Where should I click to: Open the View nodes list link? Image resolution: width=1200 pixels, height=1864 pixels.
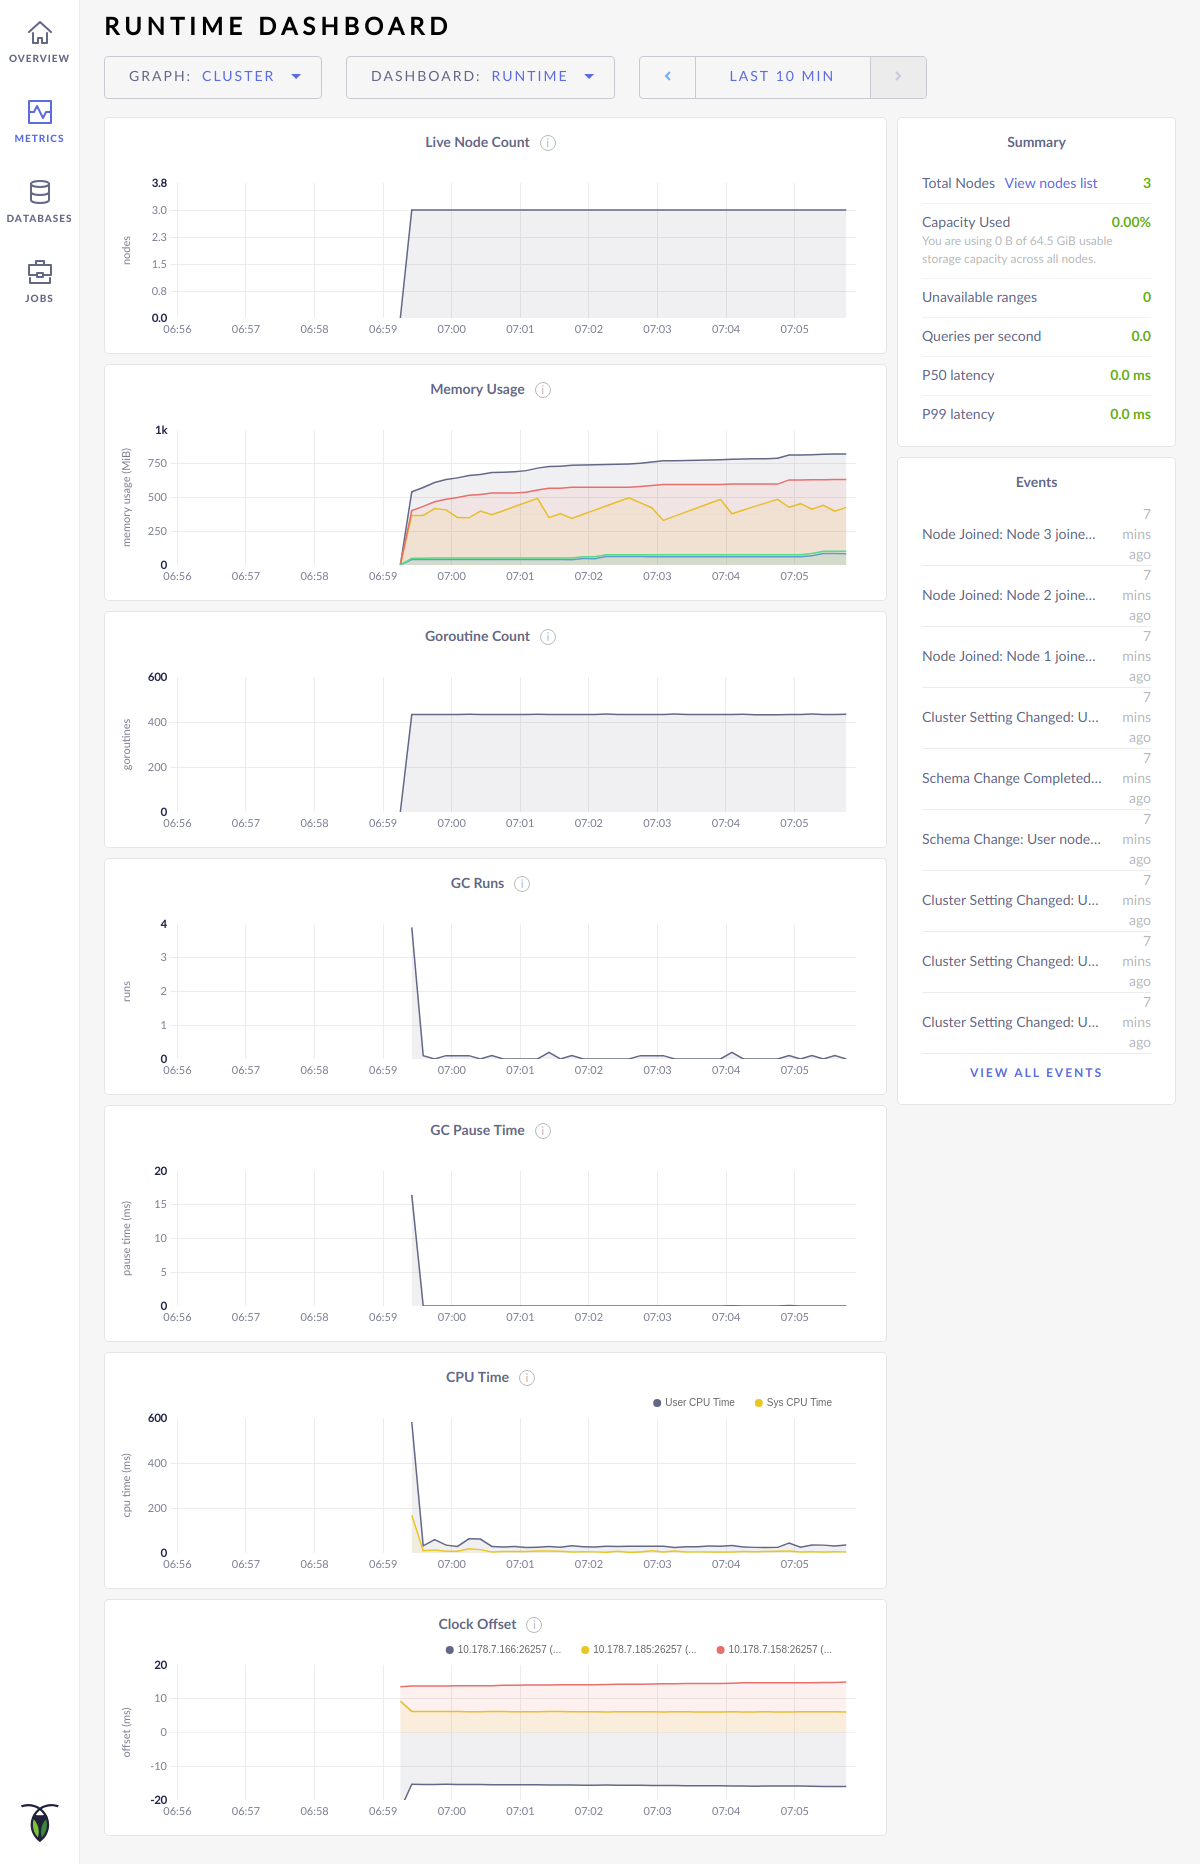(1050, 184)
